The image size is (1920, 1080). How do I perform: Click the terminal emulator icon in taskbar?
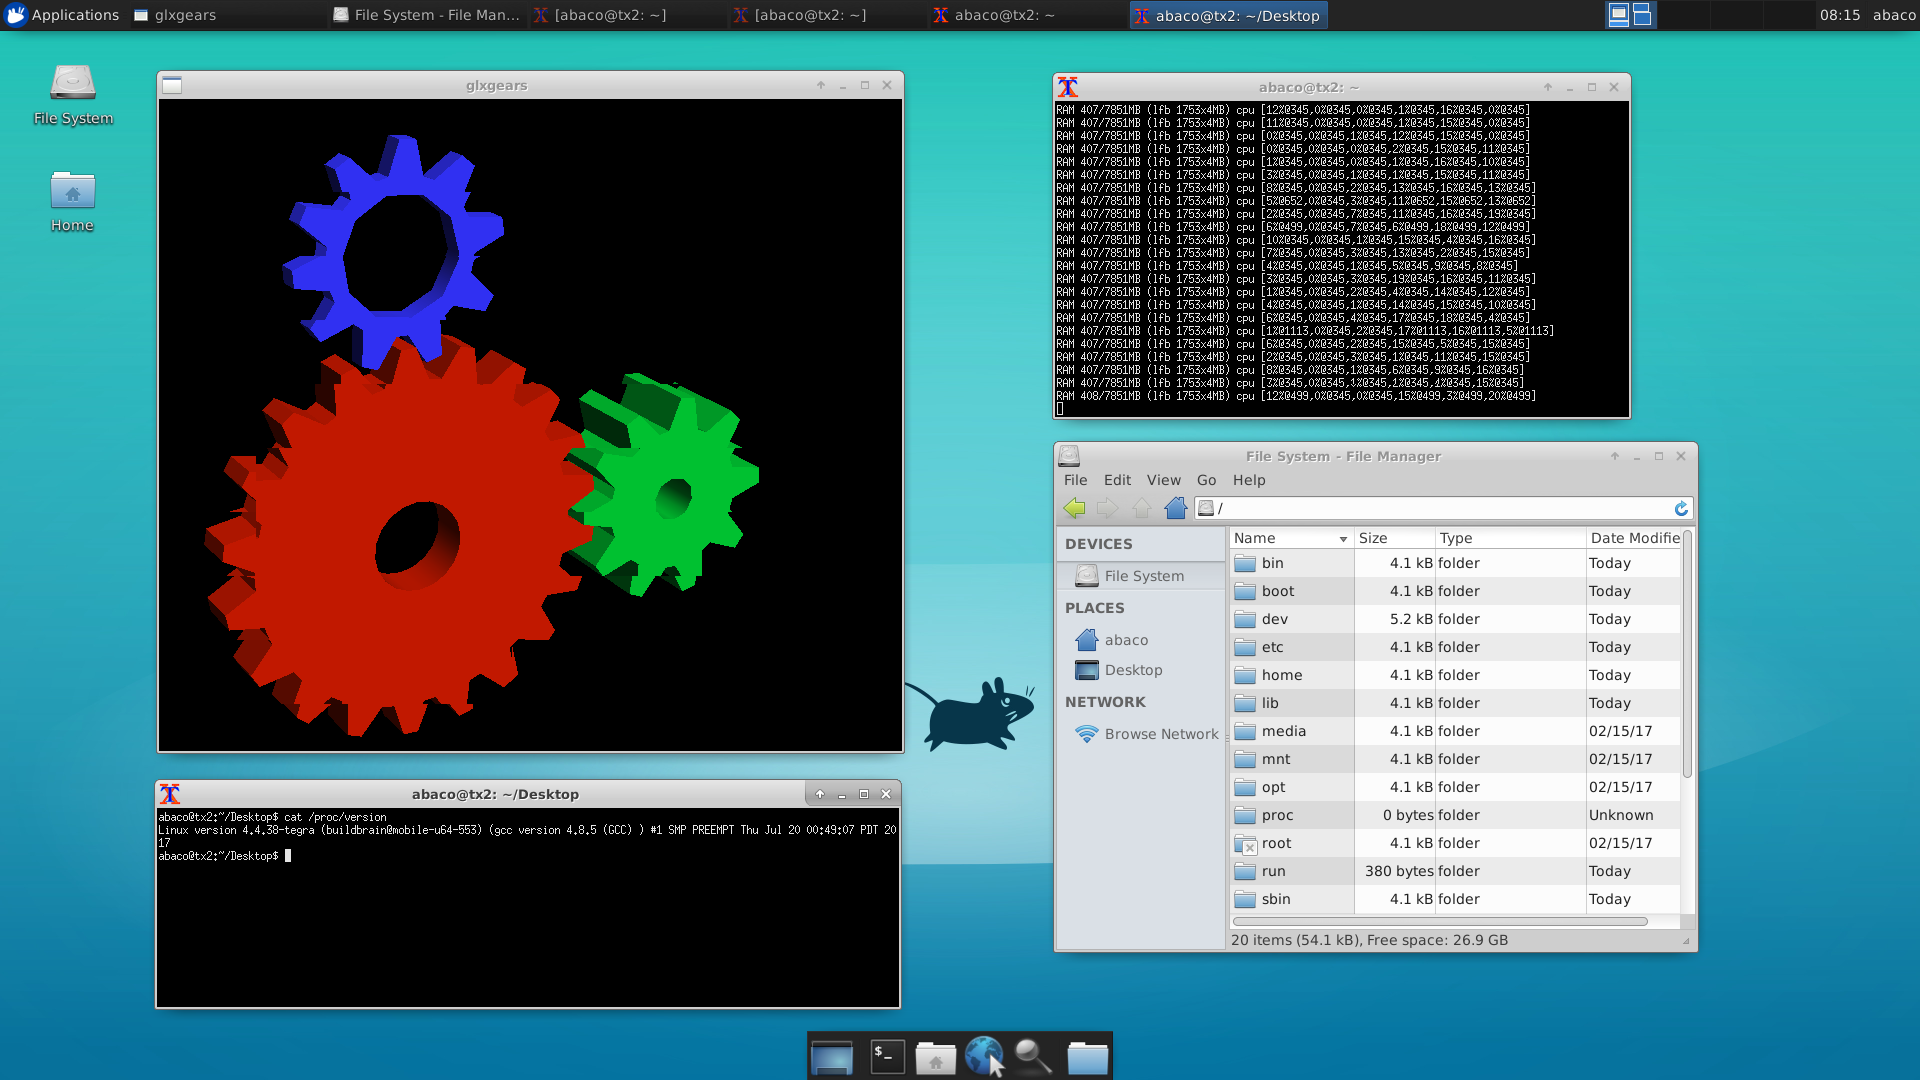click(x=885, y=1055)
